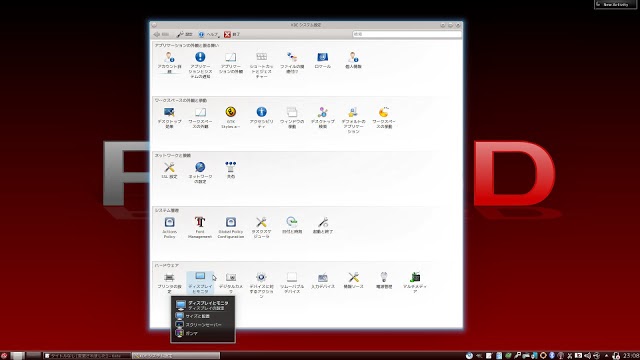
Task: Open the Help (ヘルプ) toolbar dropdown
Action: click(x=209, y=34)
